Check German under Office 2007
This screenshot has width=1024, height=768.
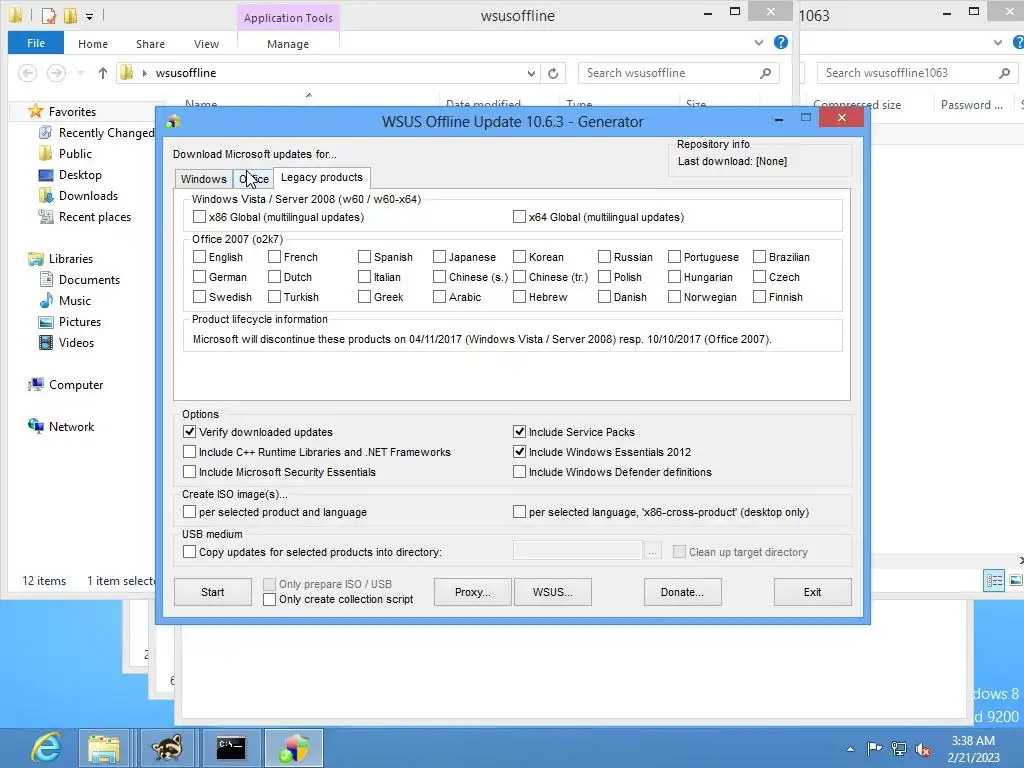[x=199, y=277]
